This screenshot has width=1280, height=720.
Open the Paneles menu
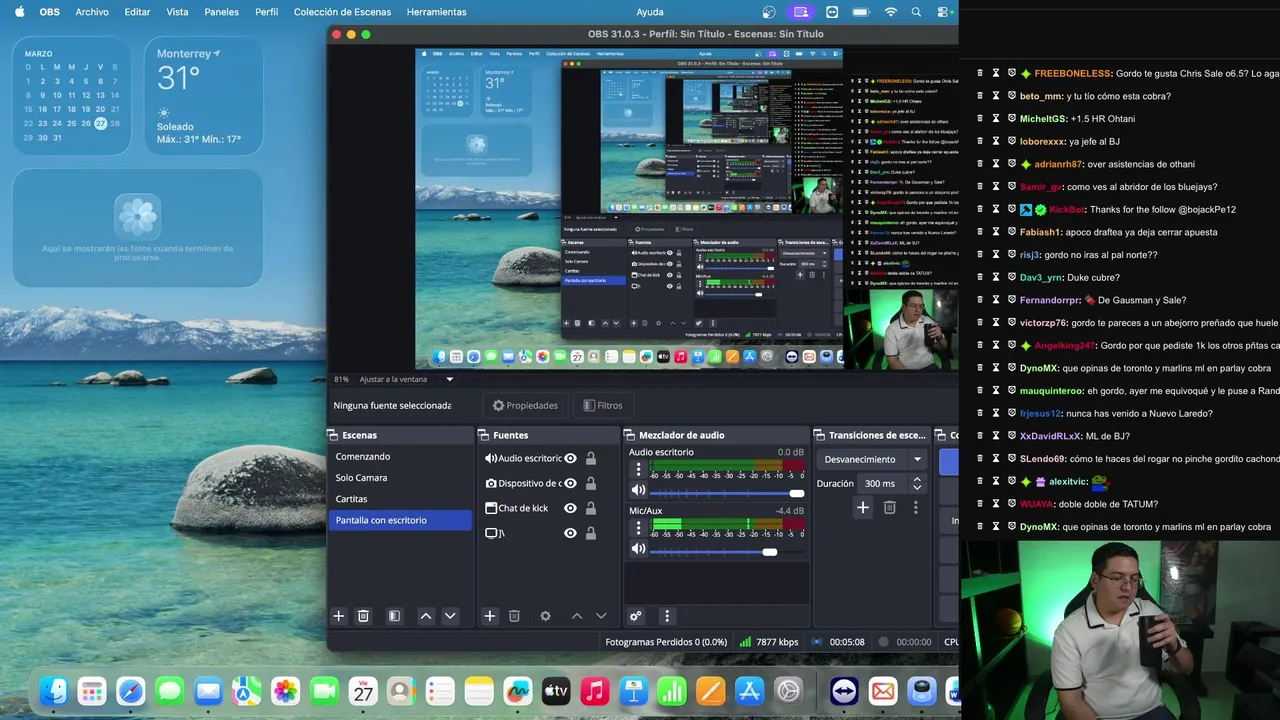[222, 12]
